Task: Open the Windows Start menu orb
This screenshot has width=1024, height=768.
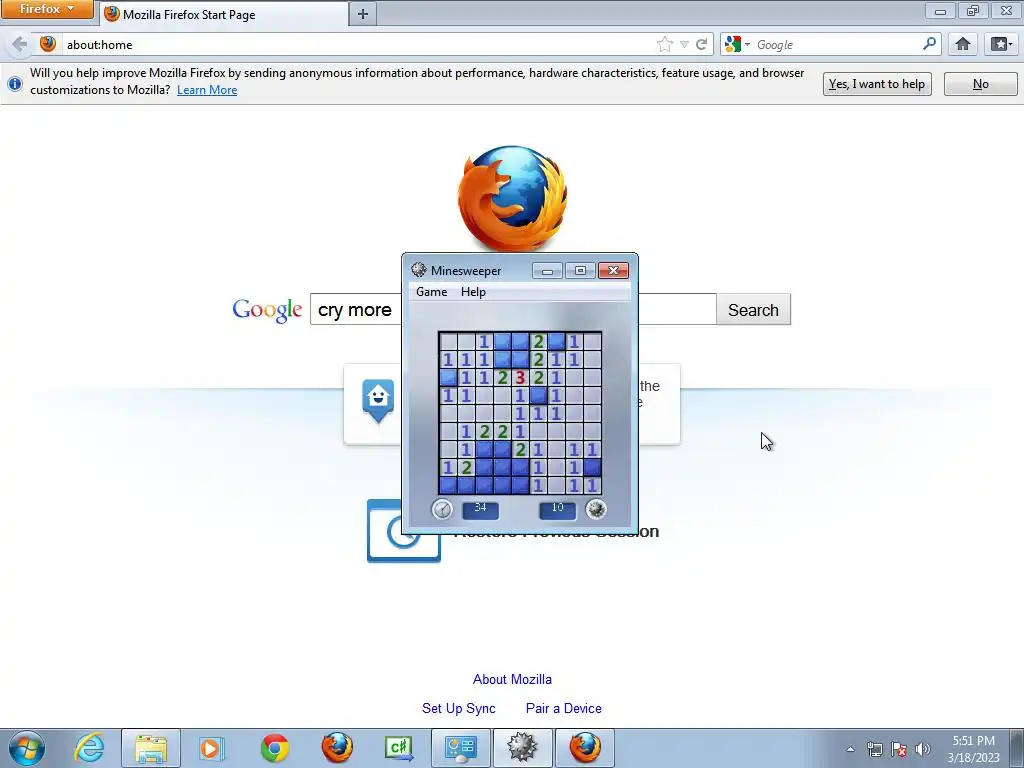Action: click(27, 748)
